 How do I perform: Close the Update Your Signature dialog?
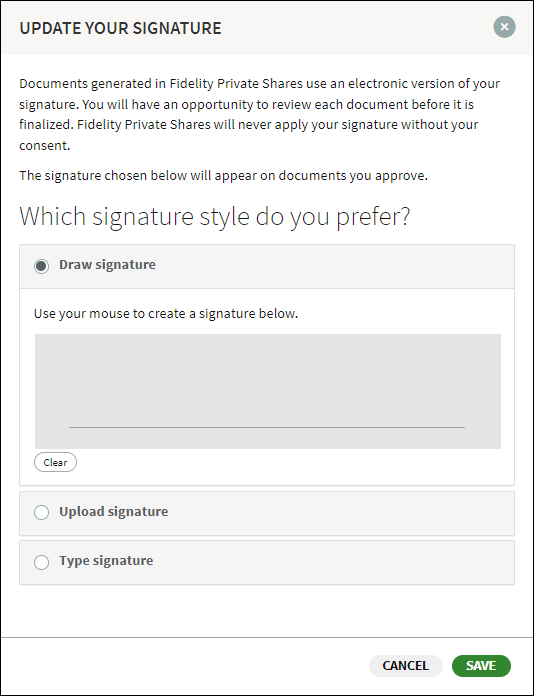[504, 27]
